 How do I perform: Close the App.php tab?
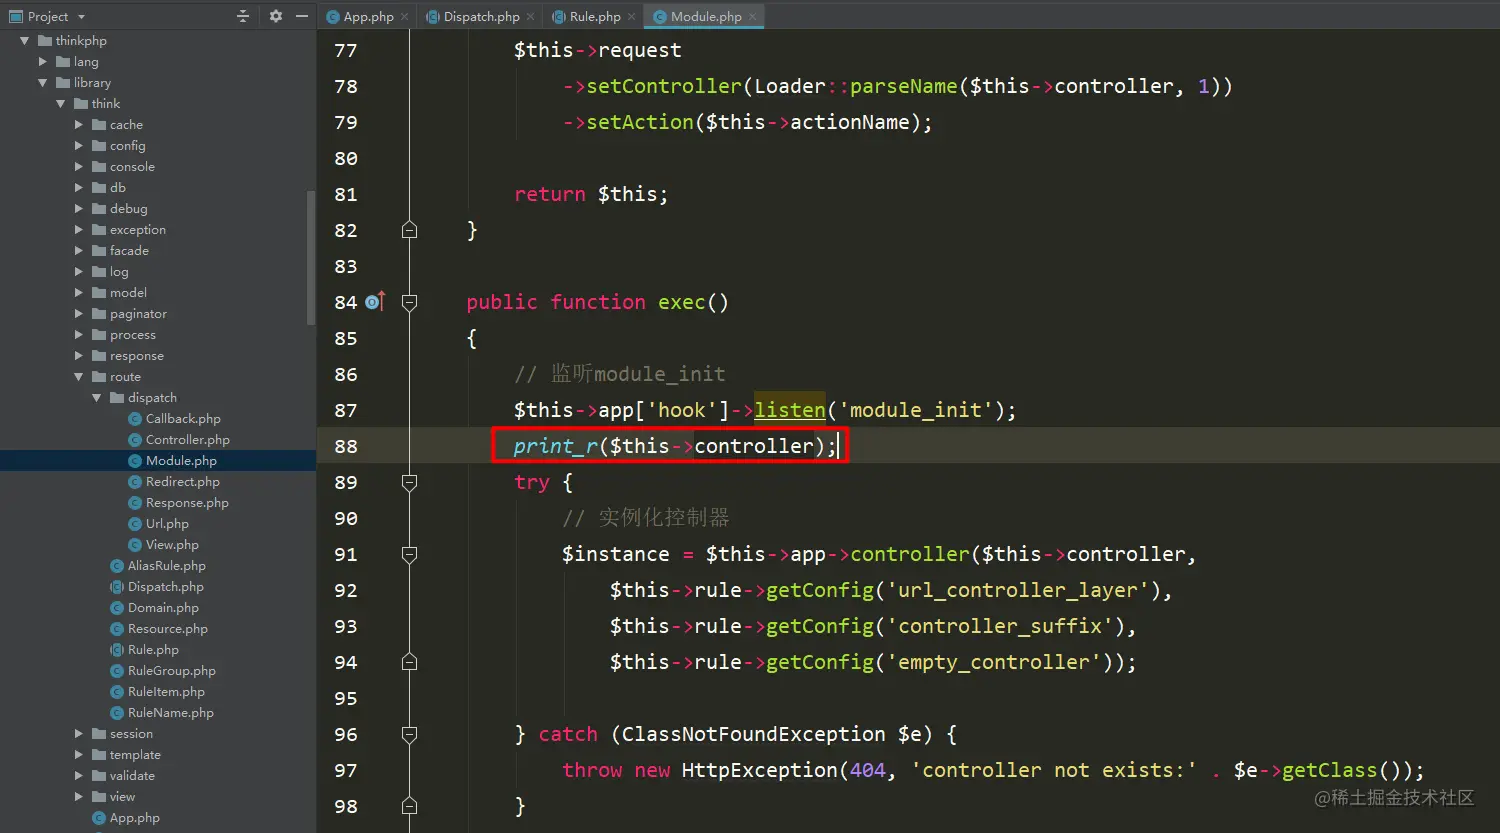coord(405,17)
